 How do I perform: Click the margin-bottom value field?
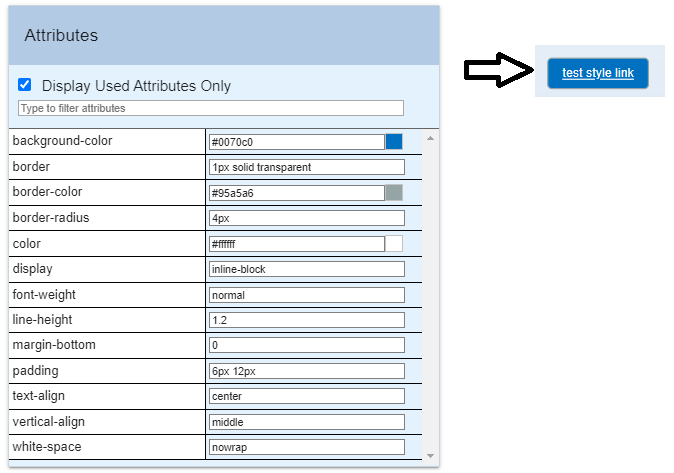pos(307,346)
